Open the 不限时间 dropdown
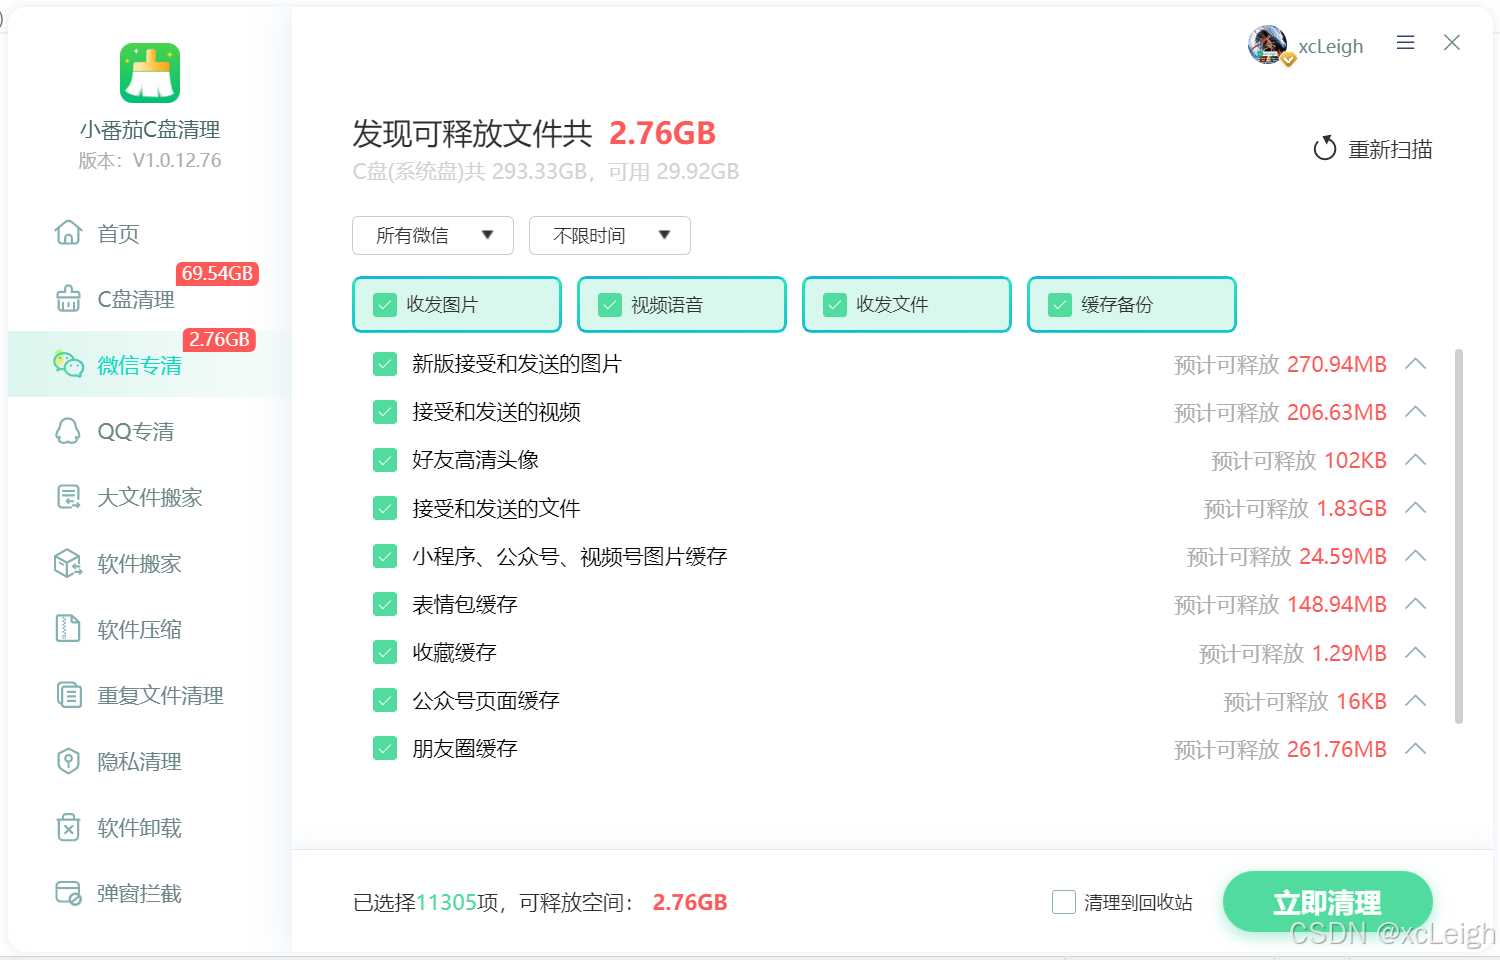 [x=610, y=235]
